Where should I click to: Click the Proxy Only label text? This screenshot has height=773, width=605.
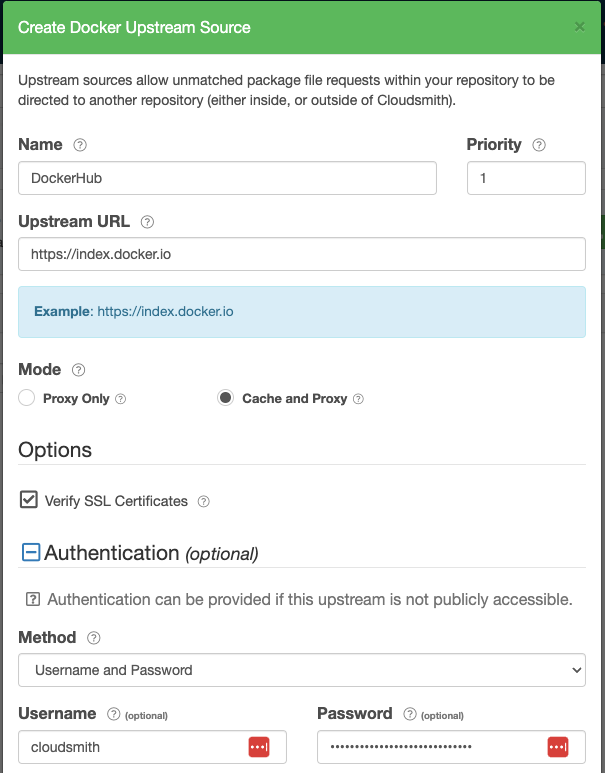(76, 399)
